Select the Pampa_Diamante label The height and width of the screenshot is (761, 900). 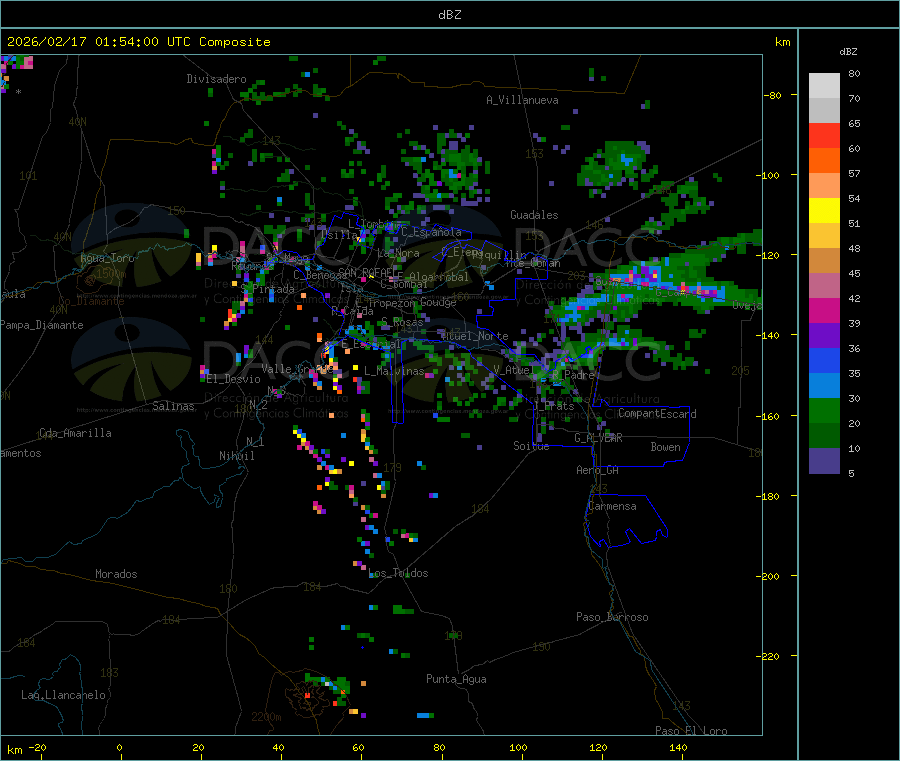click(x=42, y=325)
